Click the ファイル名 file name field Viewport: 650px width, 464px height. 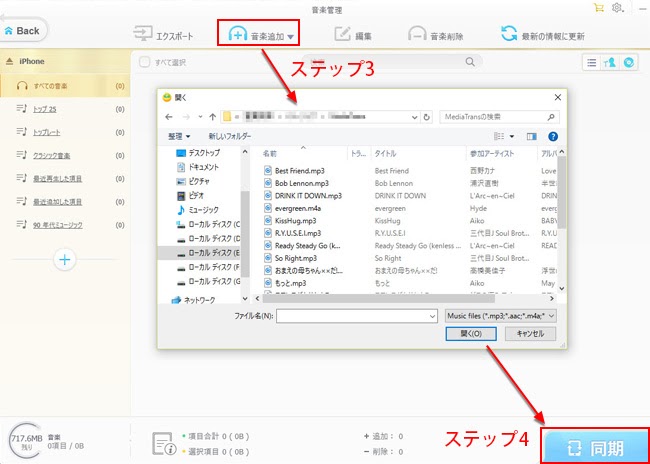pos(357,316)
